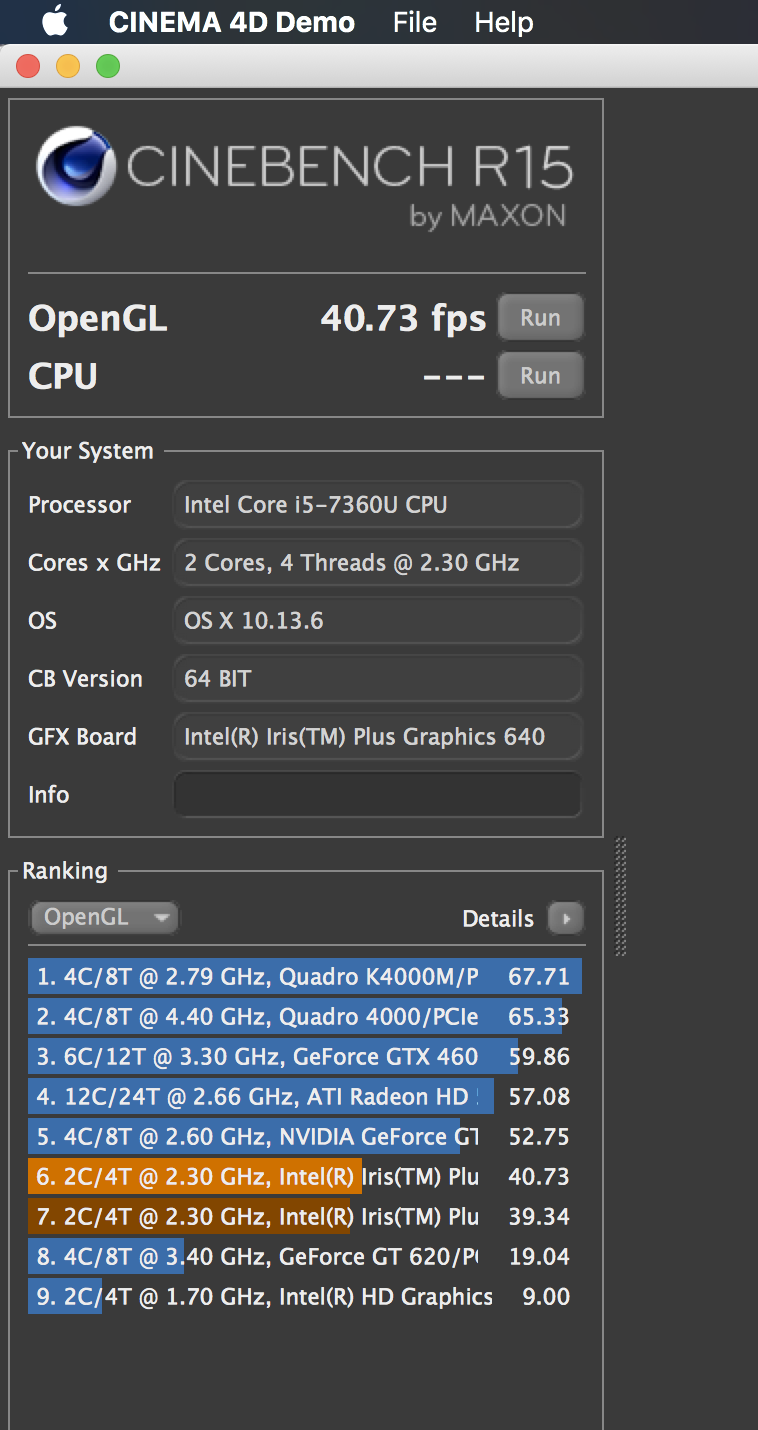Click the red close window button
This screenshot has width=758, height=1430.
28,66
